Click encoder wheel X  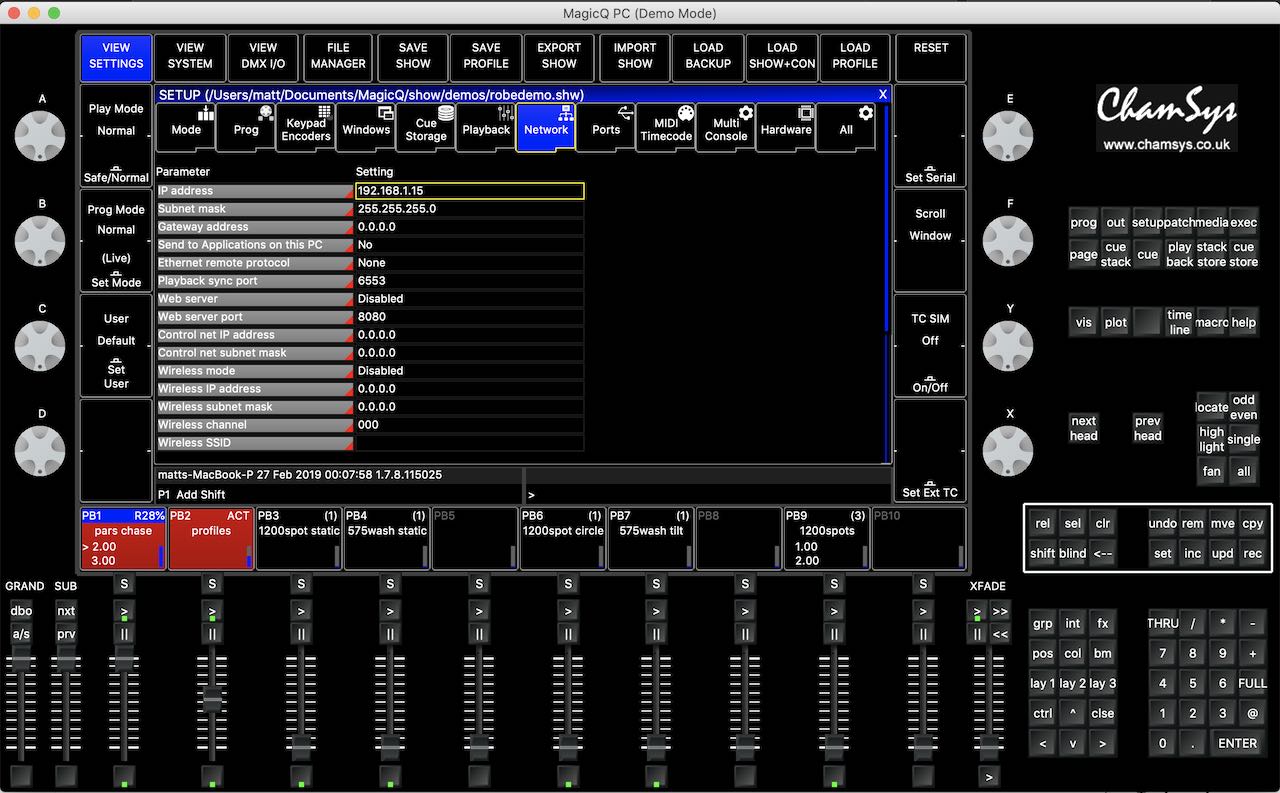[1008, 451]
